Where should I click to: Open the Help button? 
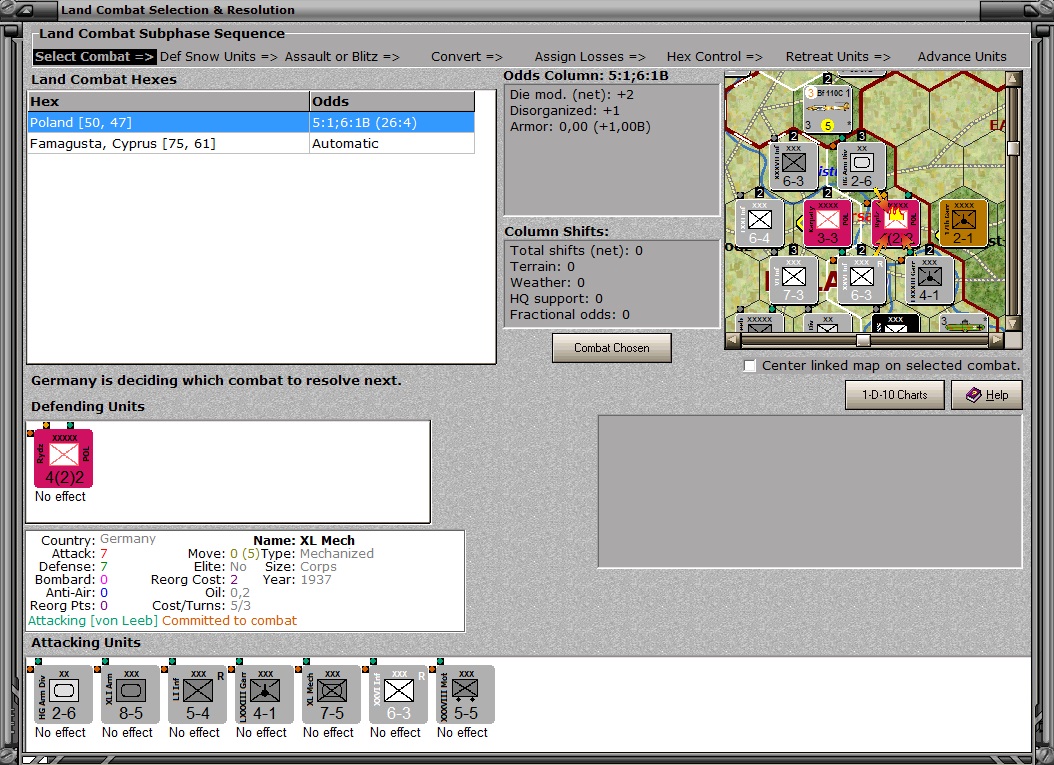coord(987,395)
